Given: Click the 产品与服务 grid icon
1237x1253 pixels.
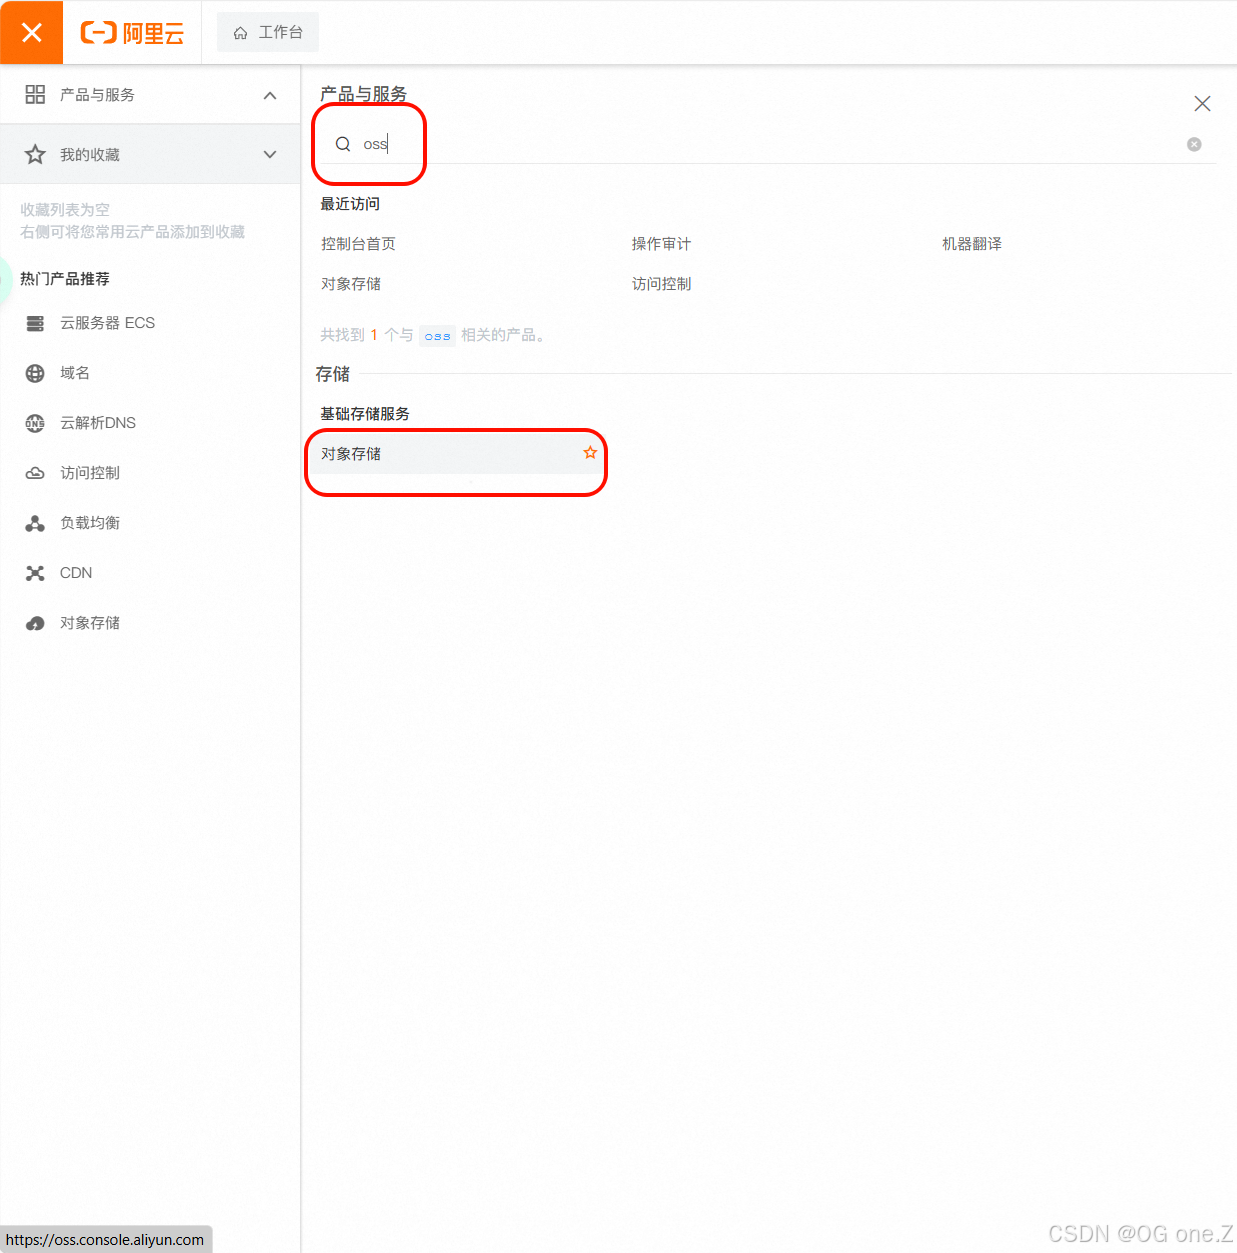Looking at the screenshot, I should coord(35,94).
